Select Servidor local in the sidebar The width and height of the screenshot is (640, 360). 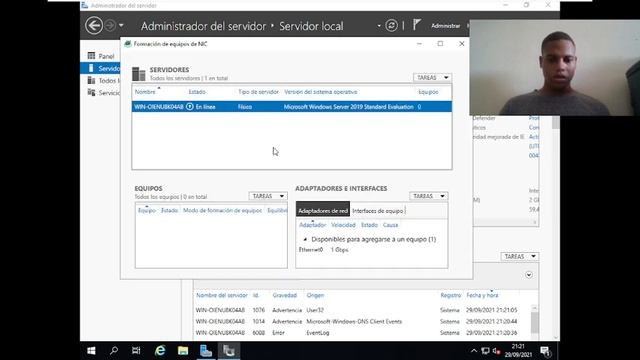(100, 68)
